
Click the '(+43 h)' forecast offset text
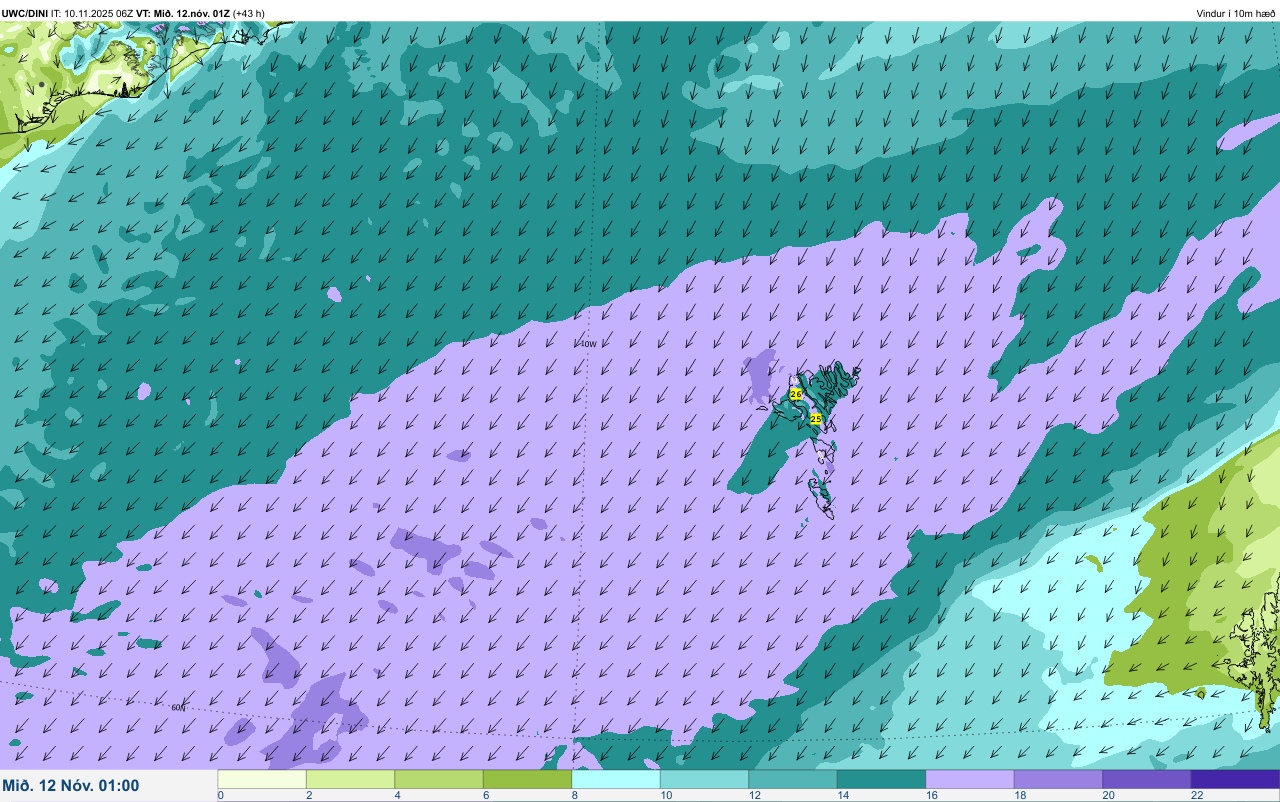pos(249,13)
